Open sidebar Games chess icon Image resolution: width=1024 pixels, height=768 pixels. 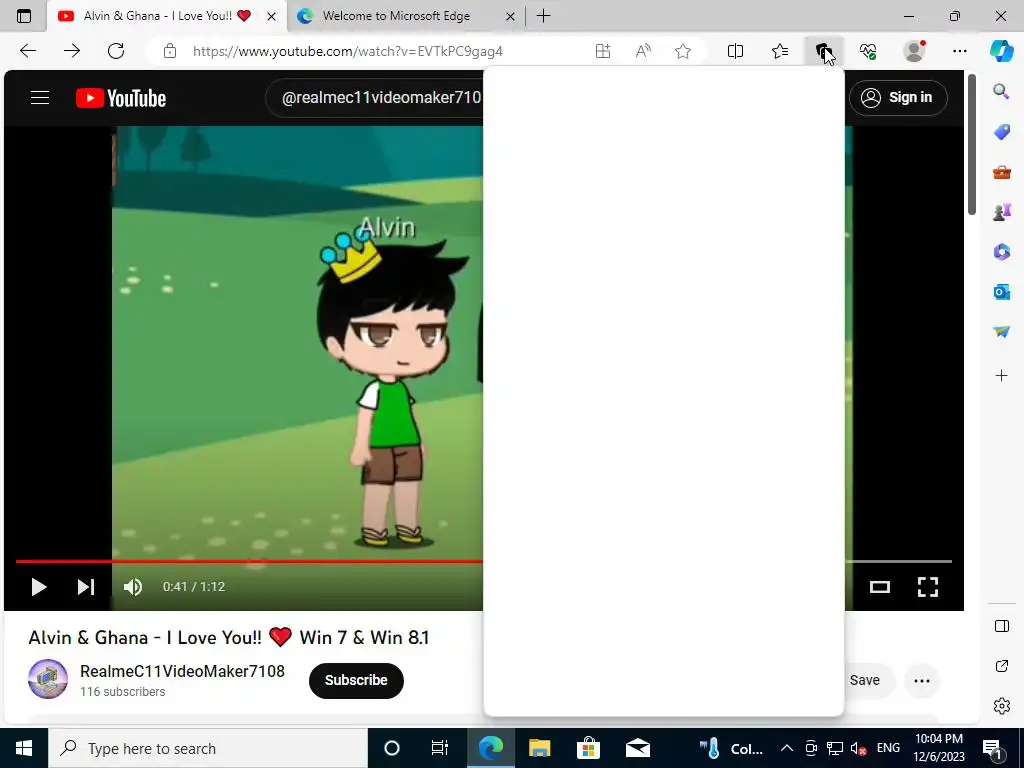pos(1001,212)
